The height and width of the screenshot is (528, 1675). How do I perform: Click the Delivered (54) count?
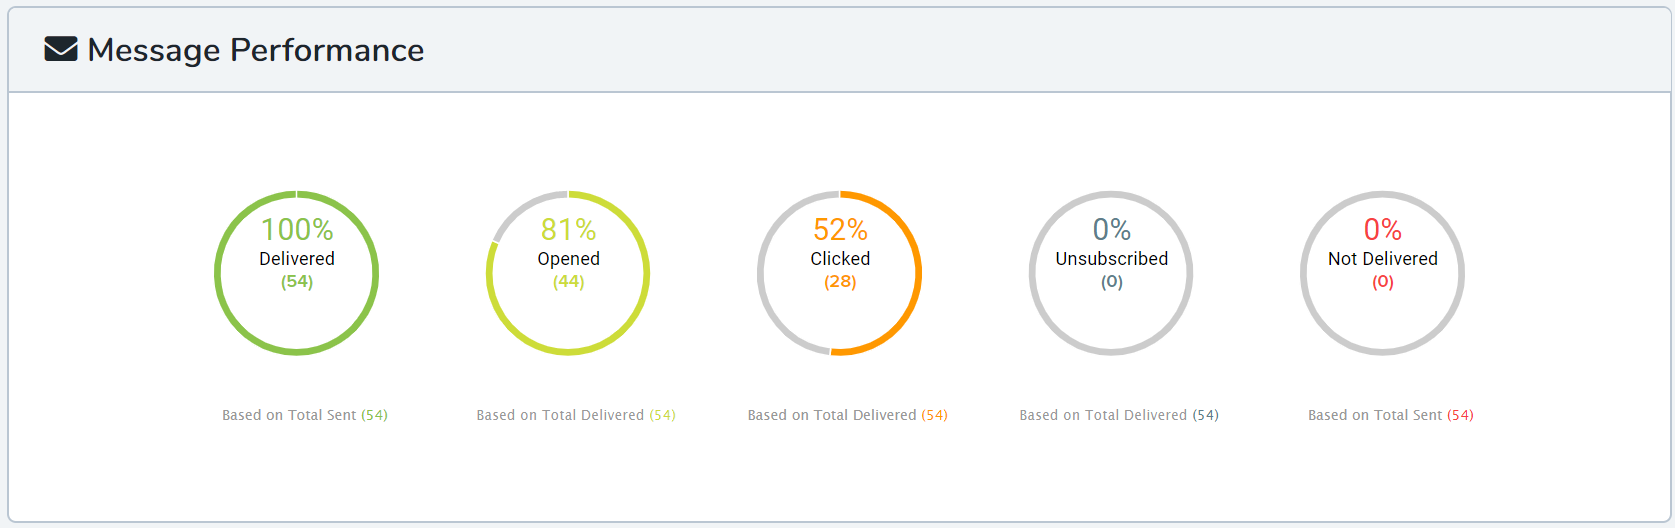[x=297, y=282]
